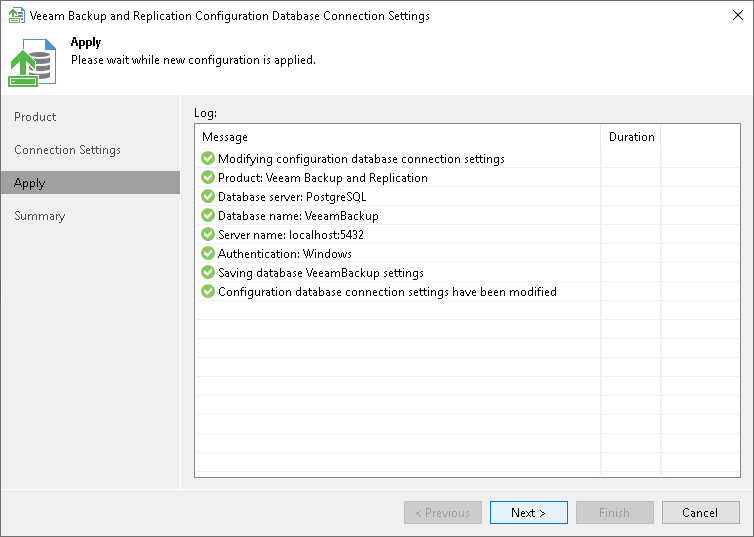Open the Connection Settings step
Viewport: 754px width, 537px height.
[x=67, y=150]
